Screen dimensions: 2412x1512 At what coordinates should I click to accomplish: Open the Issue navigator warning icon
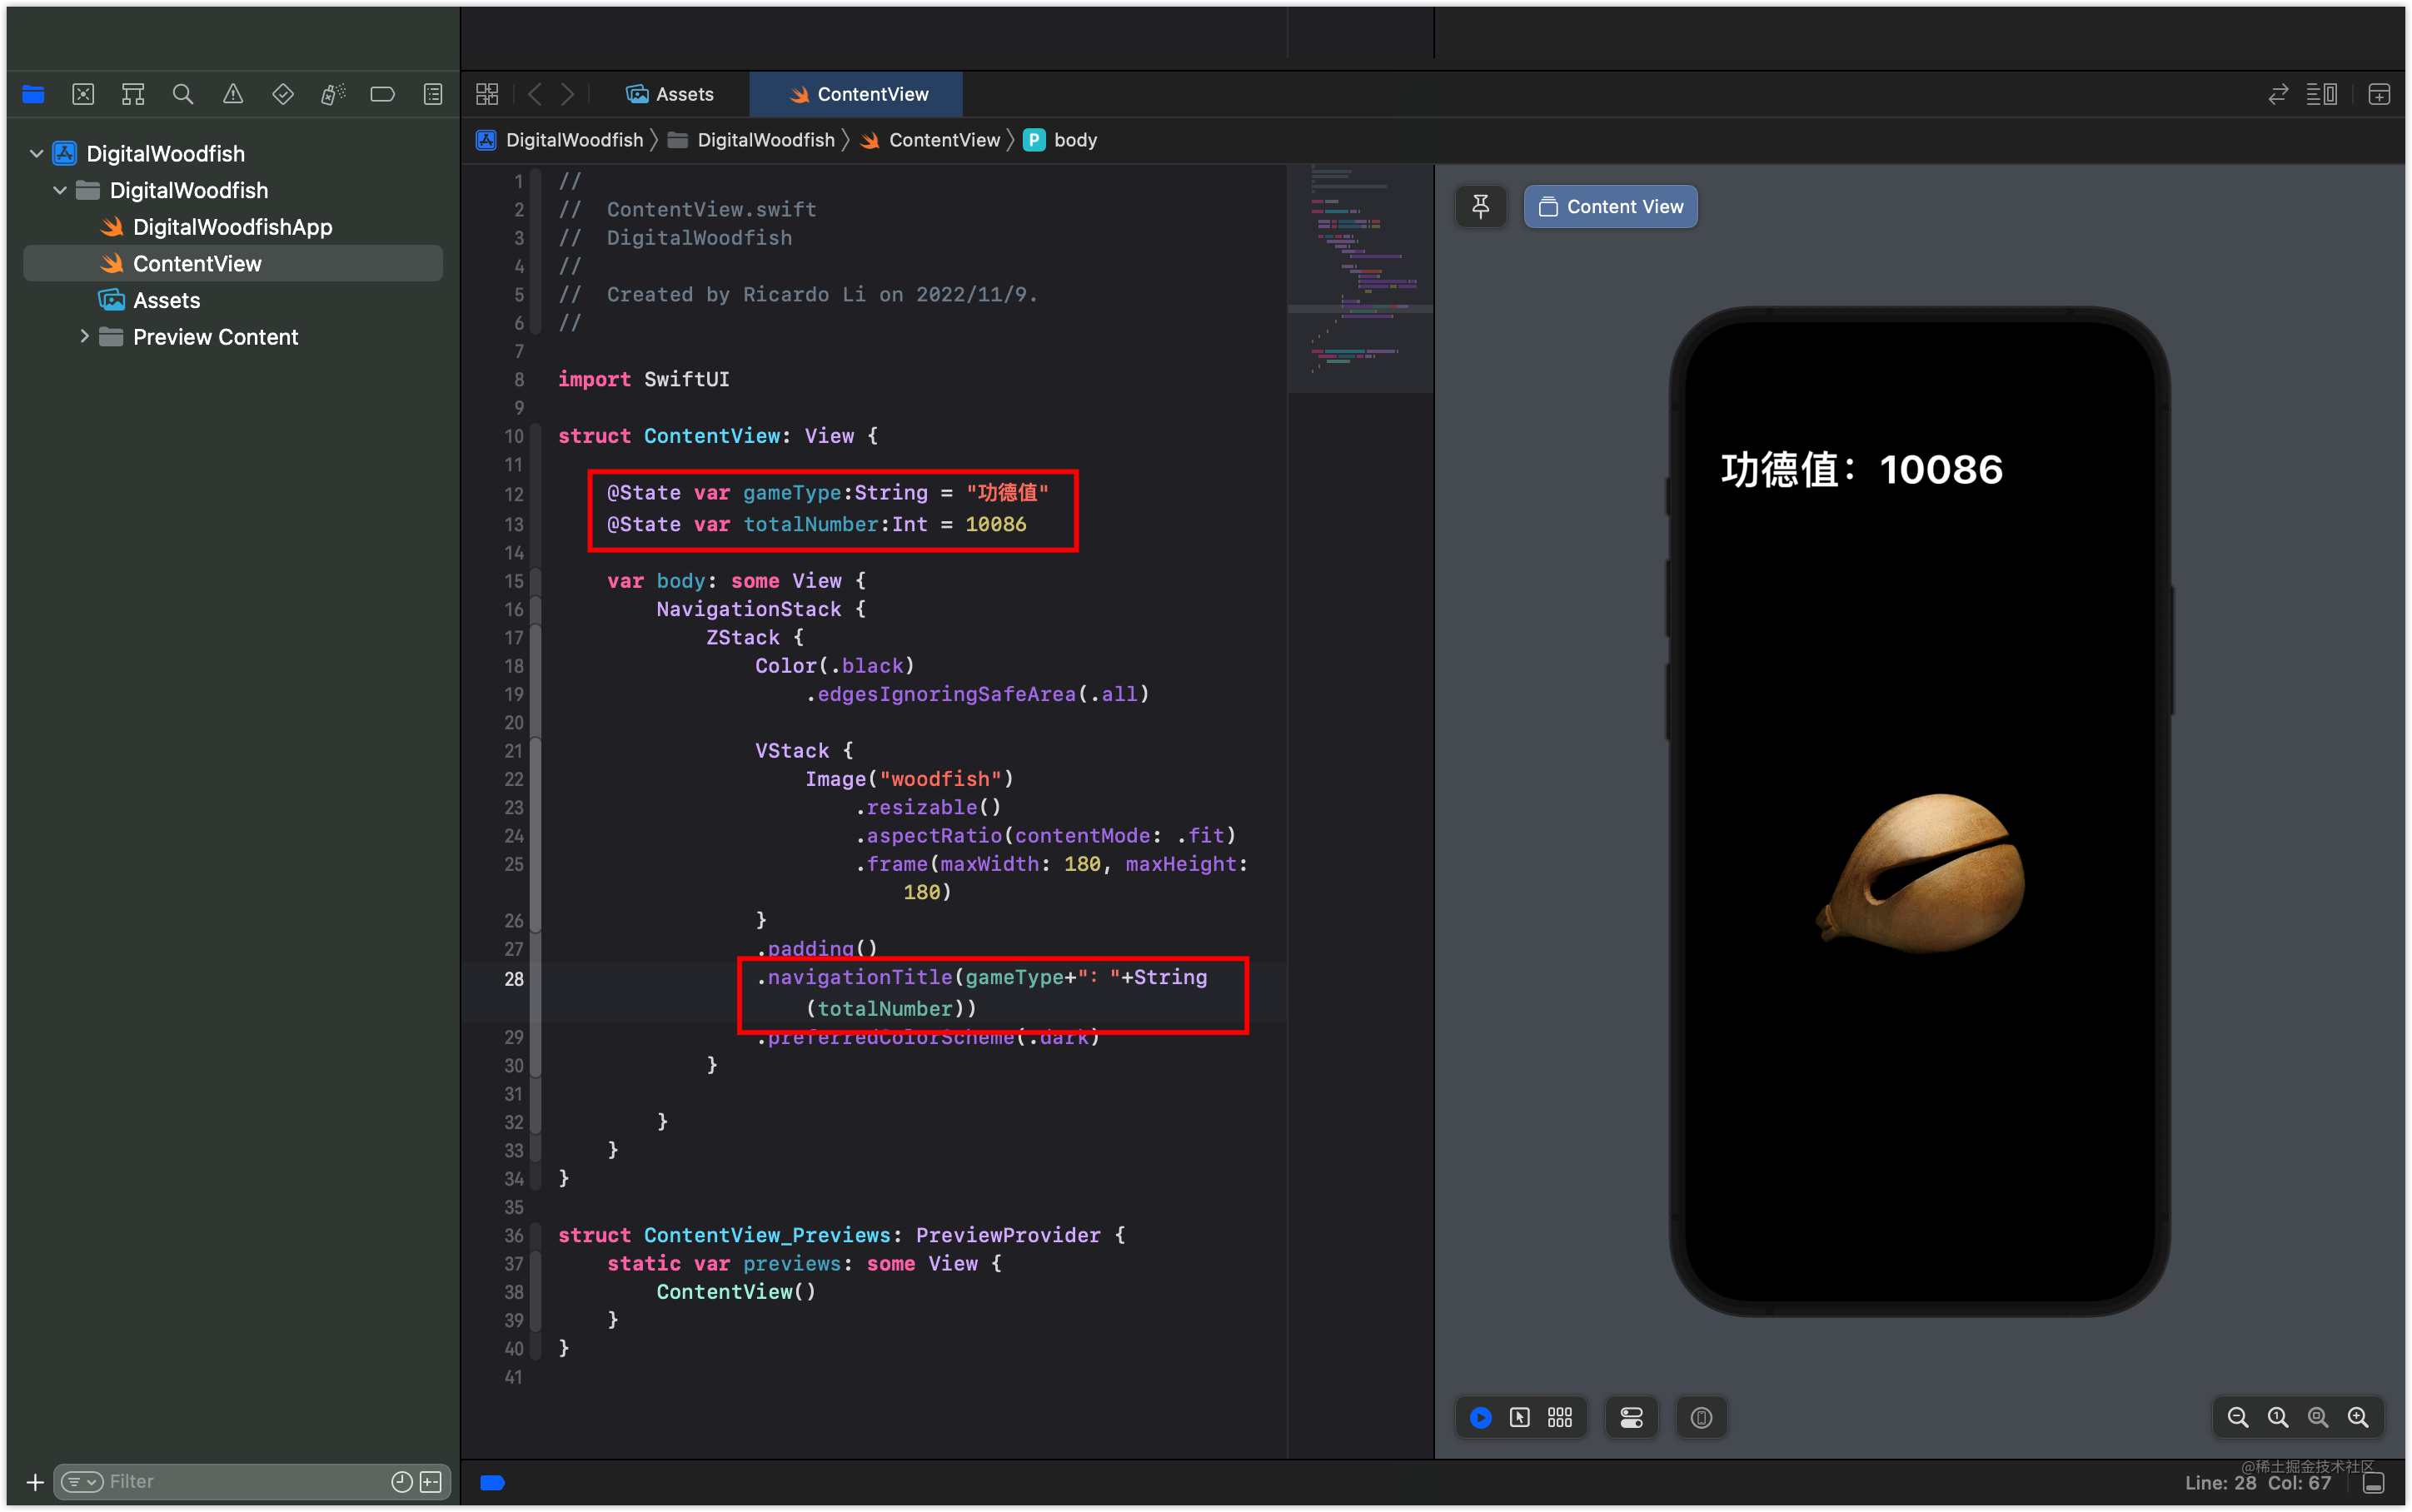[232, 94]
